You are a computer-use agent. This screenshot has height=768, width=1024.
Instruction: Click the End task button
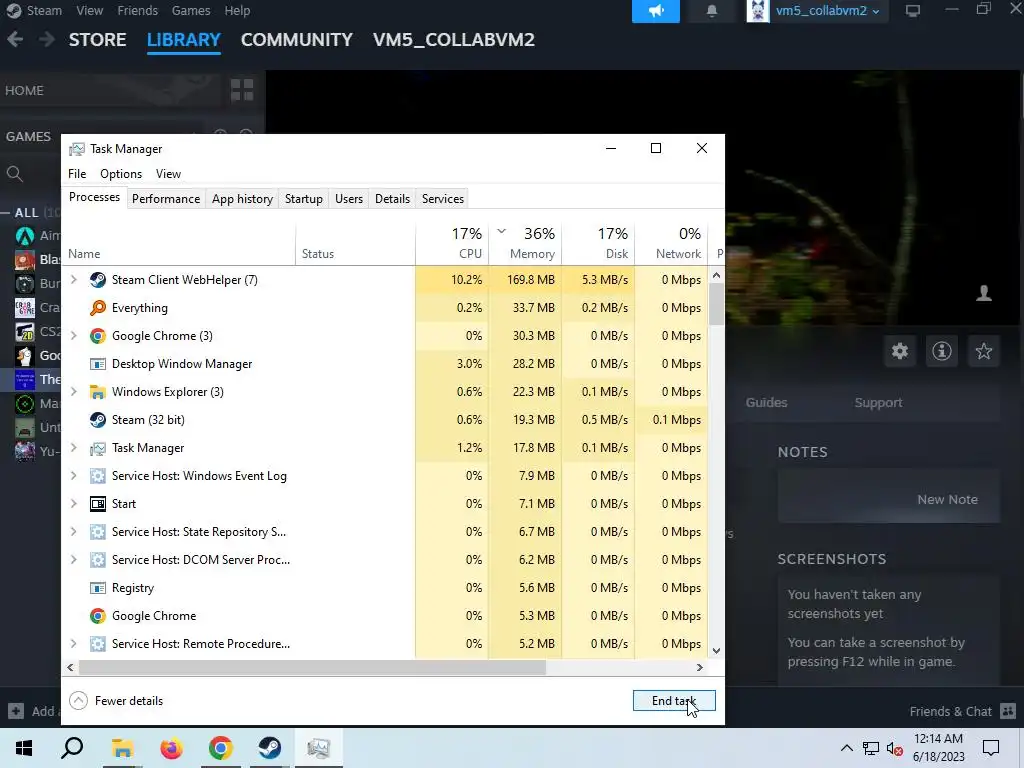click(x=674, y=701)
